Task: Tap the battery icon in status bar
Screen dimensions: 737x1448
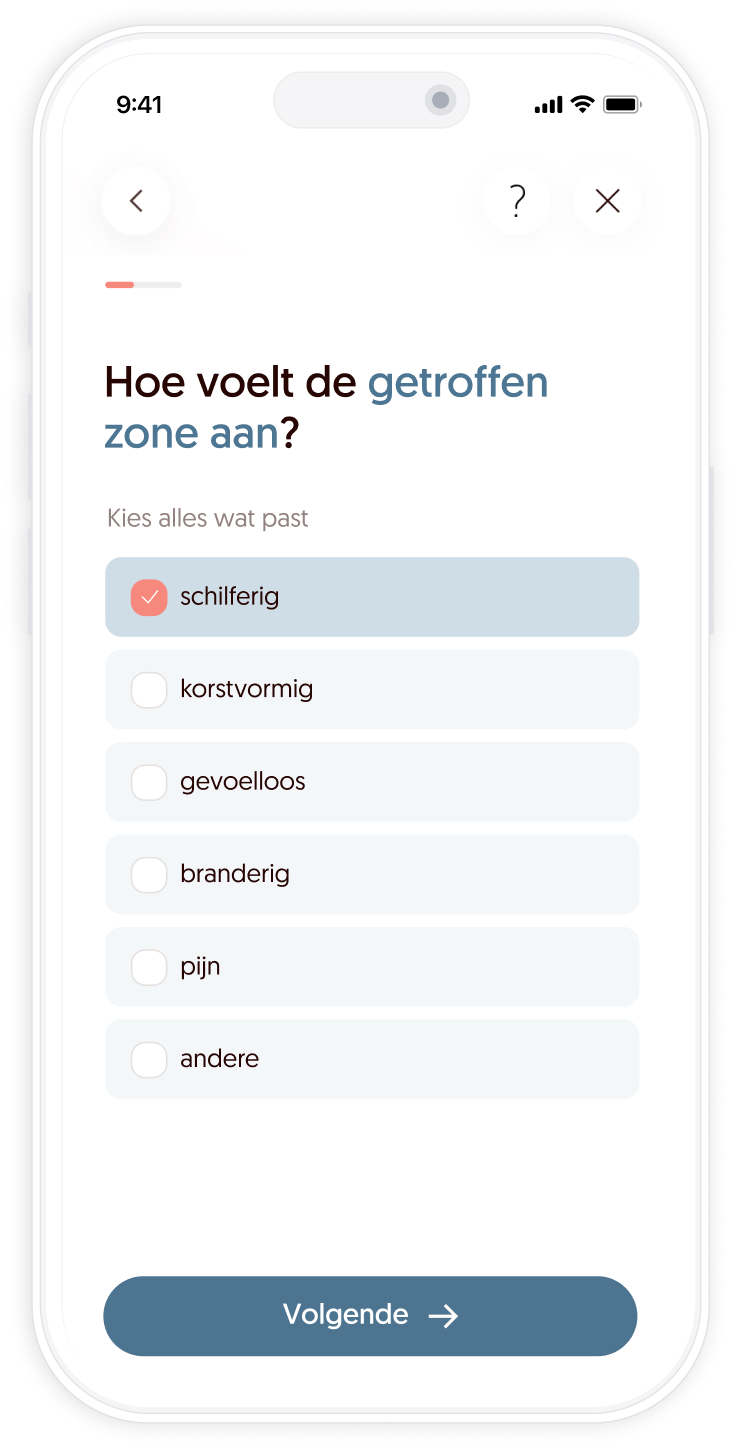Action: pos(622,104)
